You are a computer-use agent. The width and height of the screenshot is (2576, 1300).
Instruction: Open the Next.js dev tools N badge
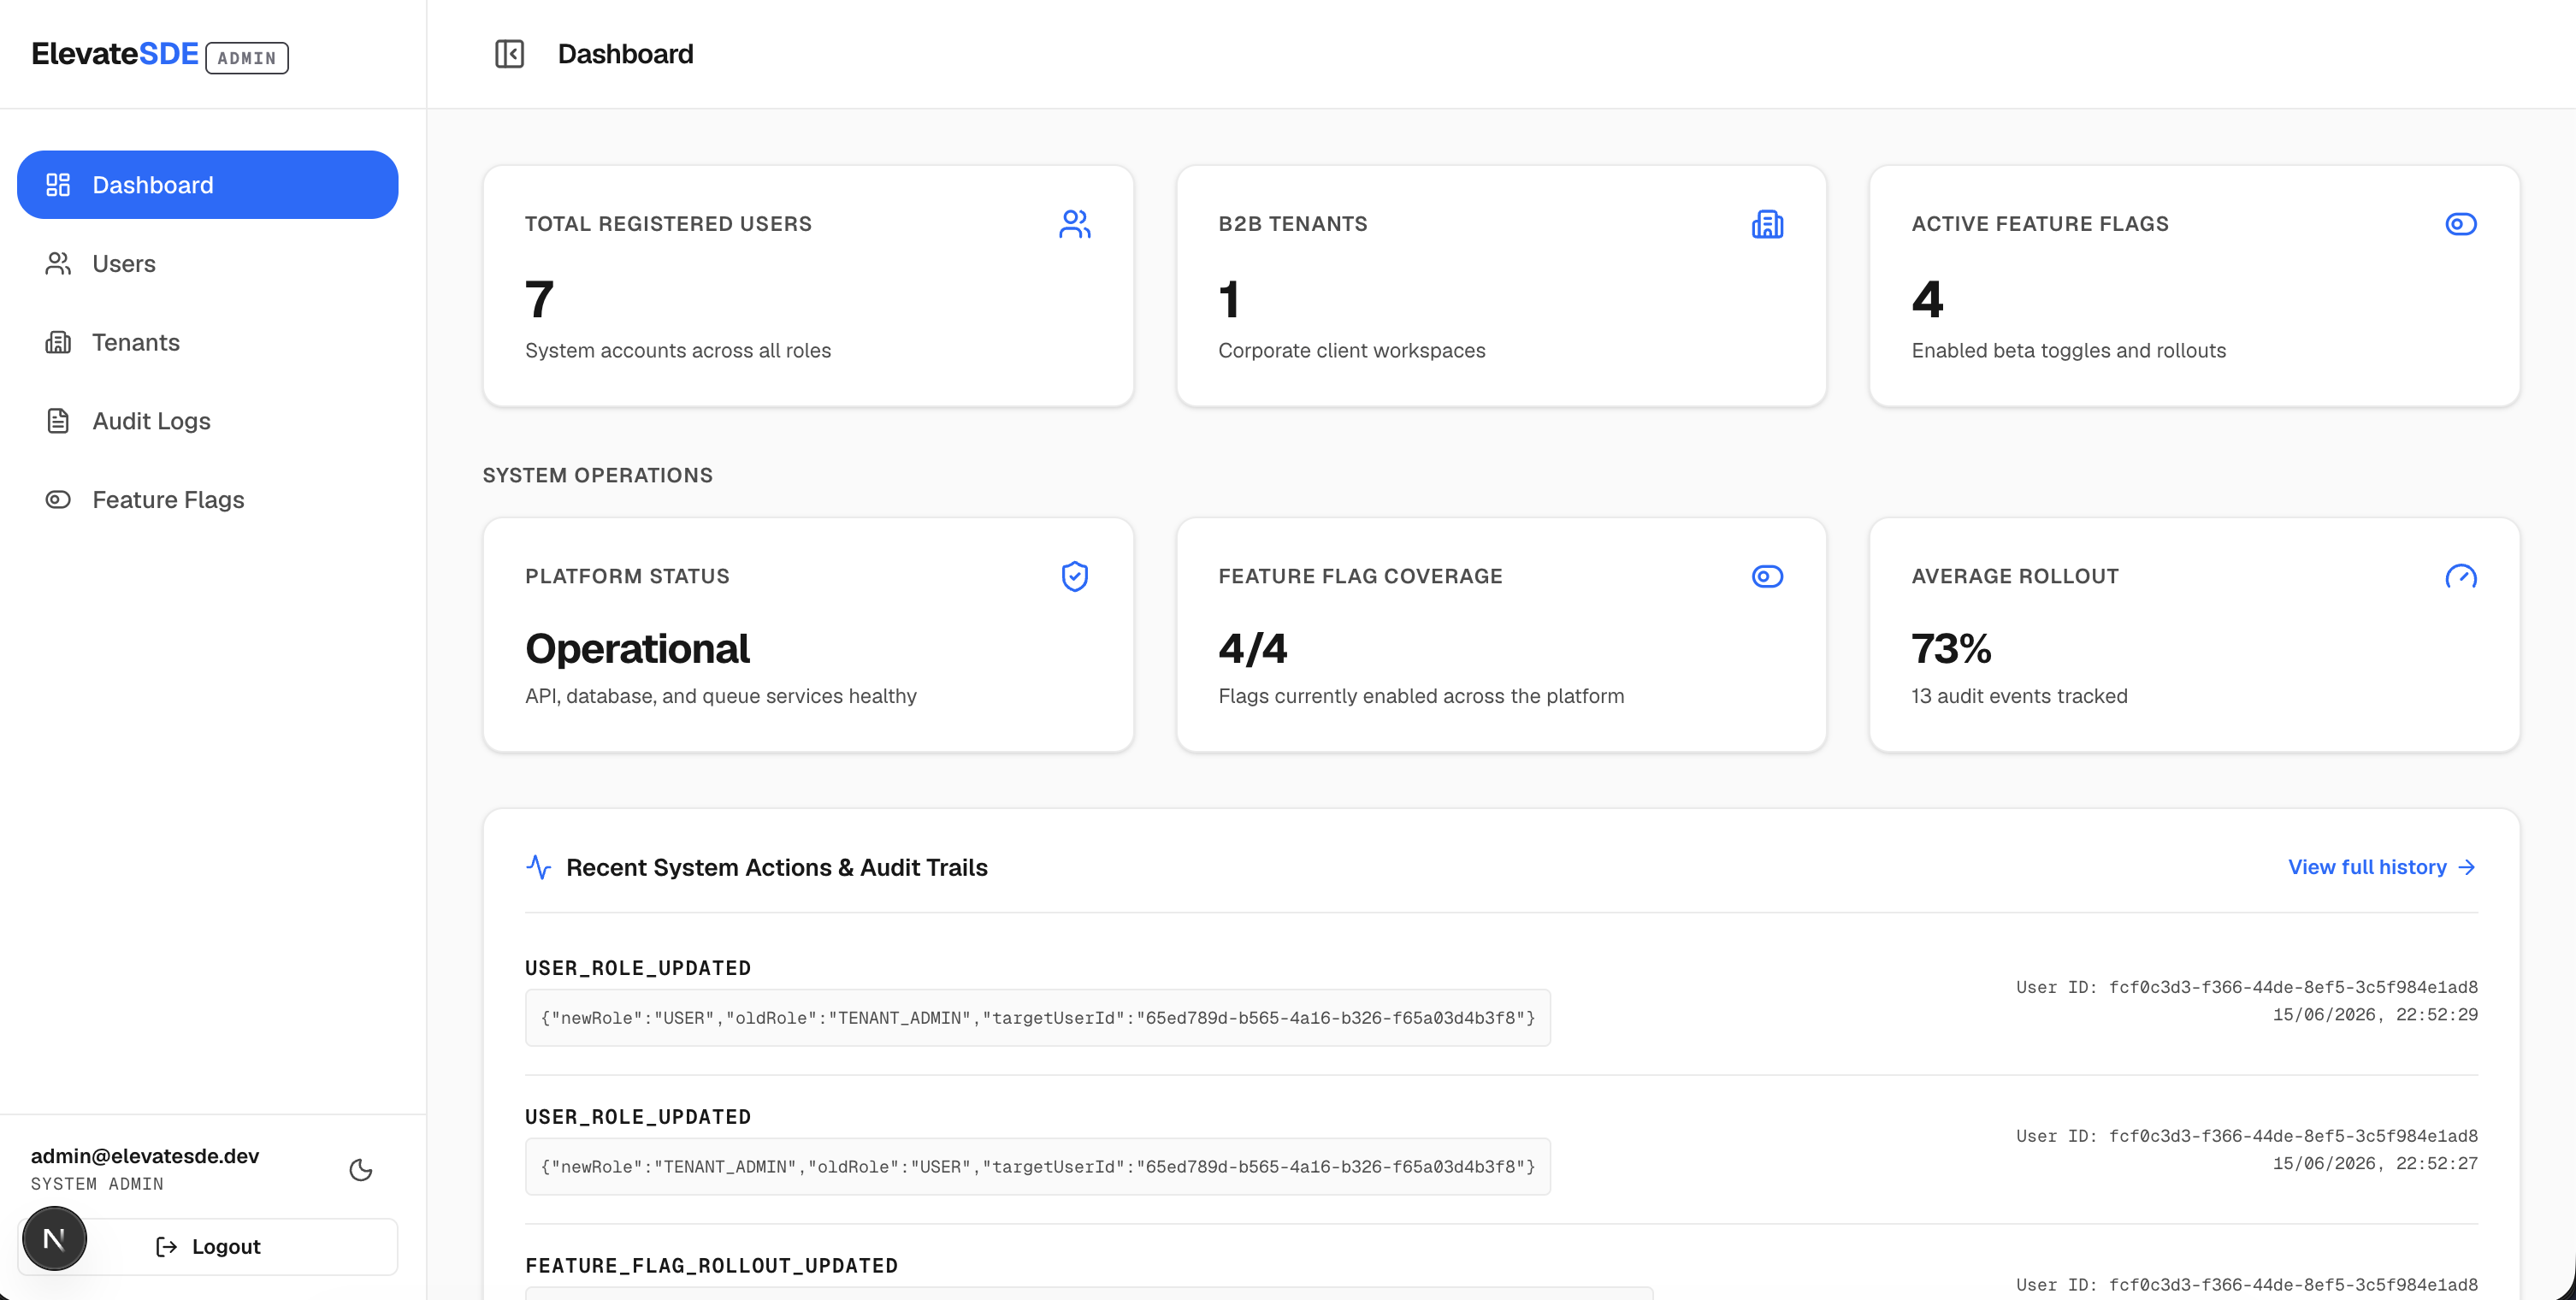tap(55, 1239)
